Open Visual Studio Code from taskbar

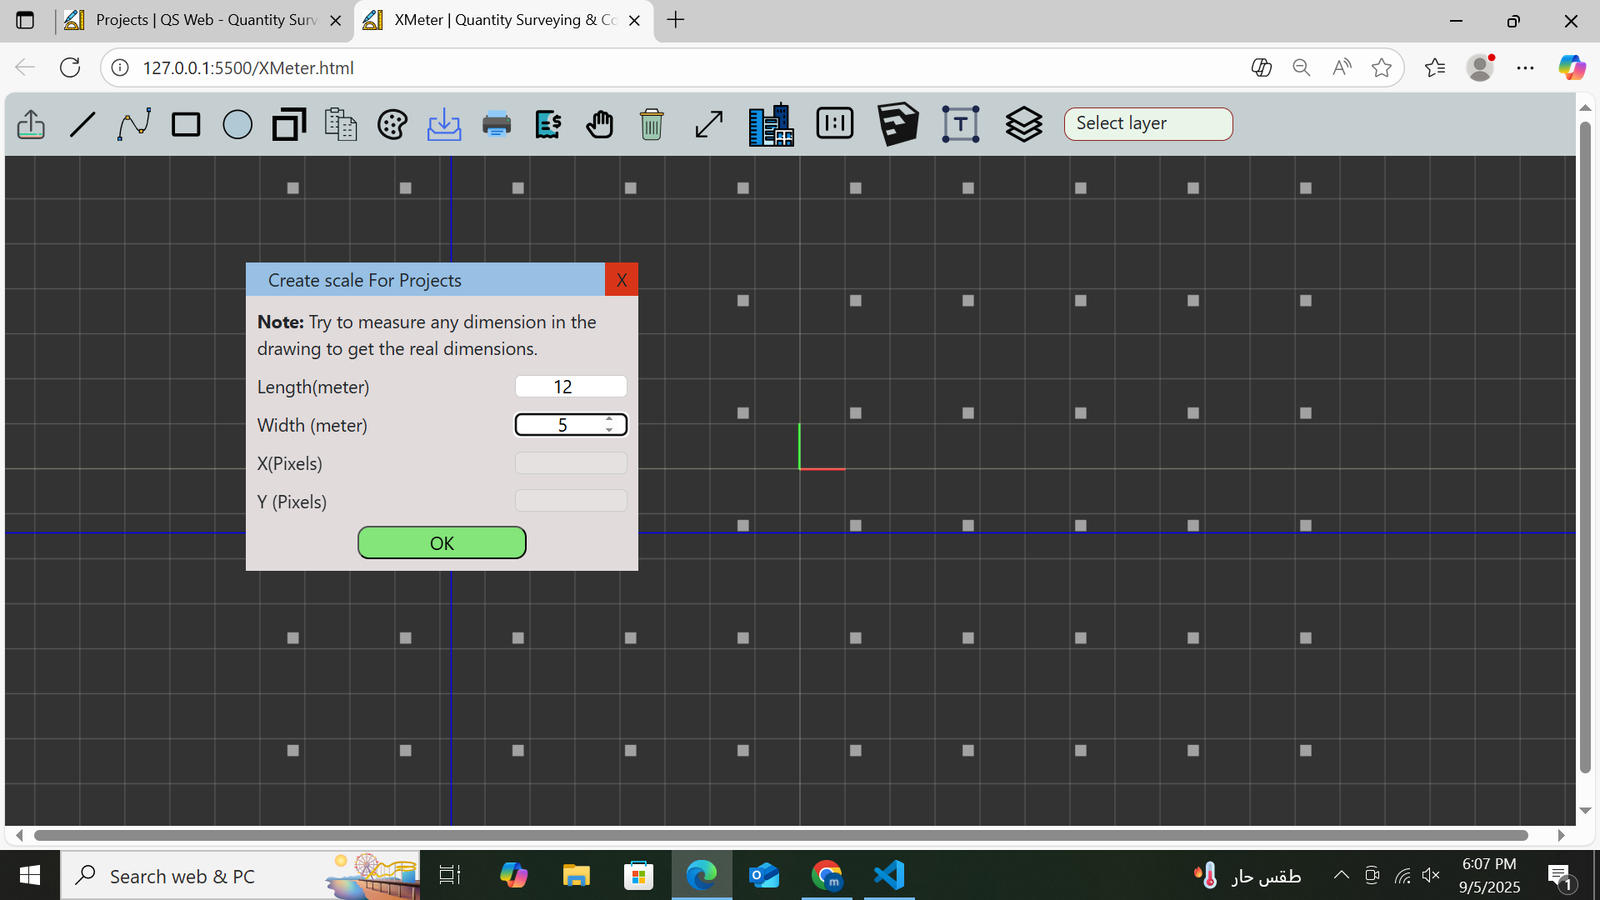click(889, 876)
